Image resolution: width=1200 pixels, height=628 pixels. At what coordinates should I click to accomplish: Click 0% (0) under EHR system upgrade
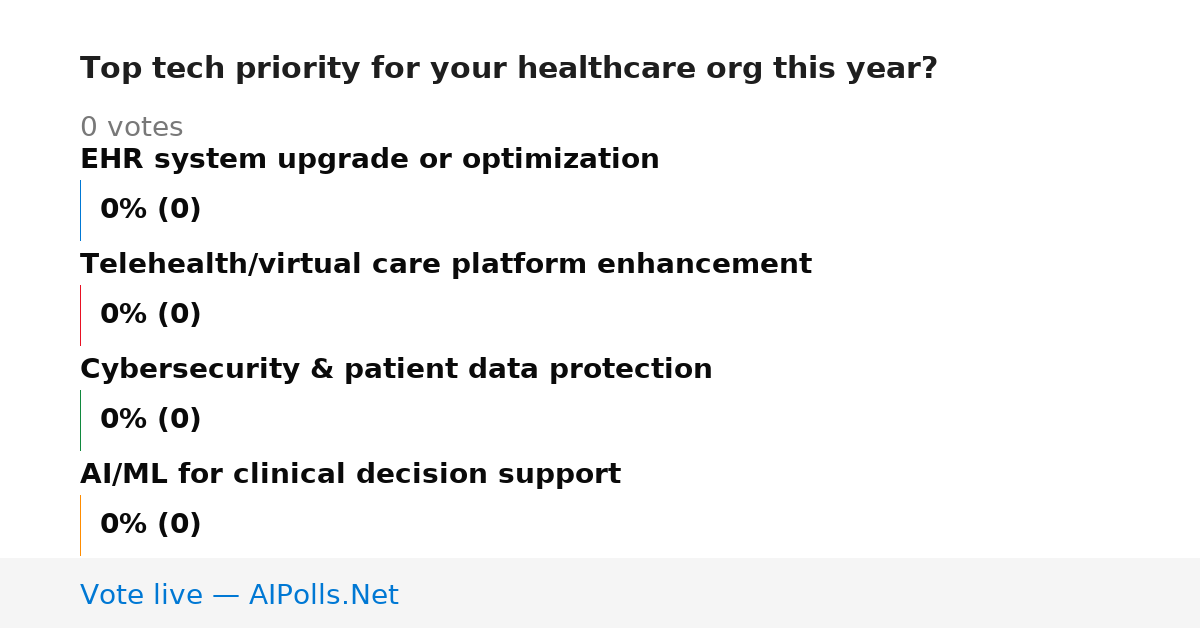(x=151, y=210)
